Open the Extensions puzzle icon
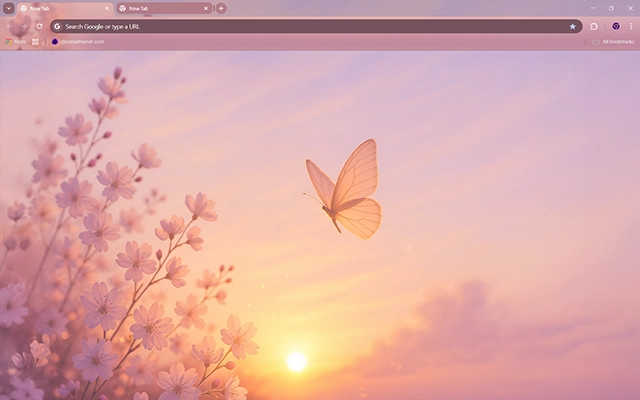This screenshot has height=400, width=640. [x=594, y=27]
